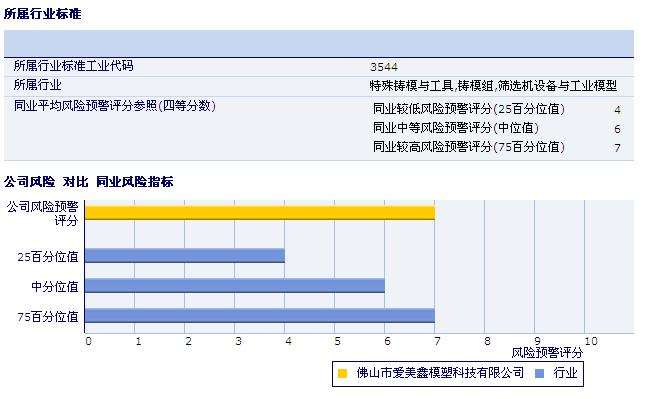Viewport: 665px width, 399px height.
Task: Click the yellow company legend swatch
Action: coord(342,374)
